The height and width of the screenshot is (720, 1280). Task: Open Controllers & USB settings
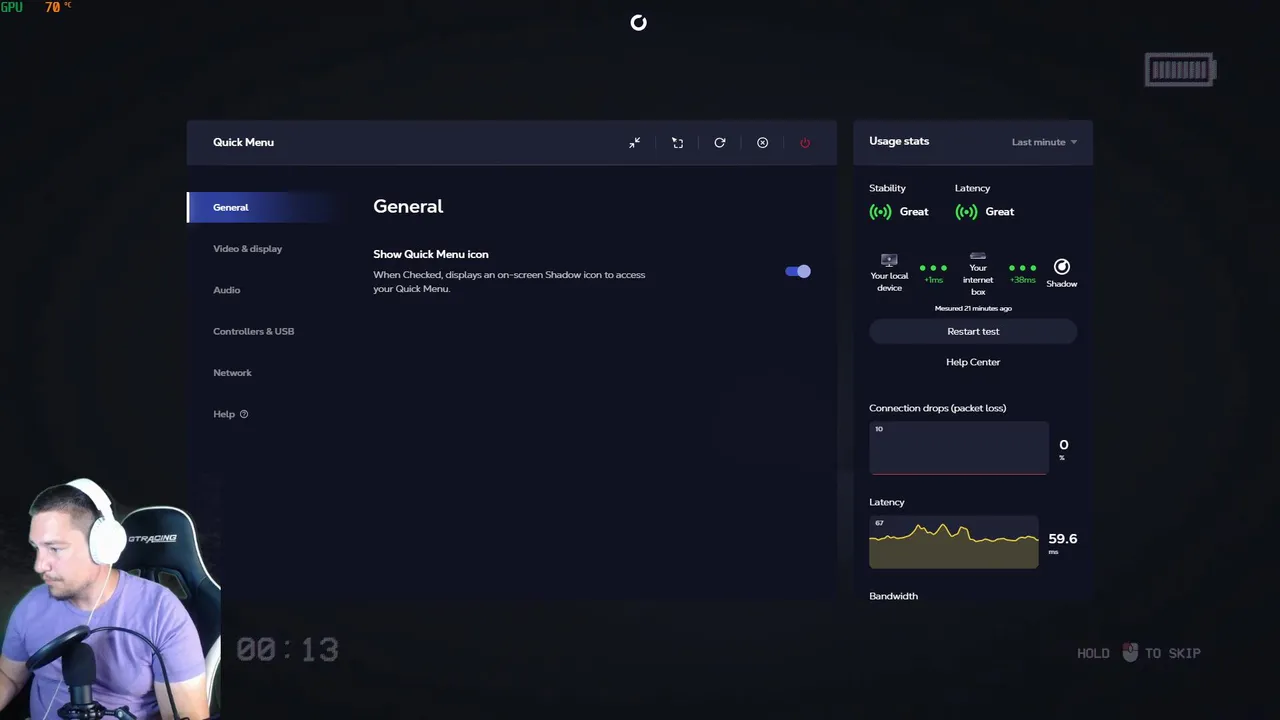point(253,331)
